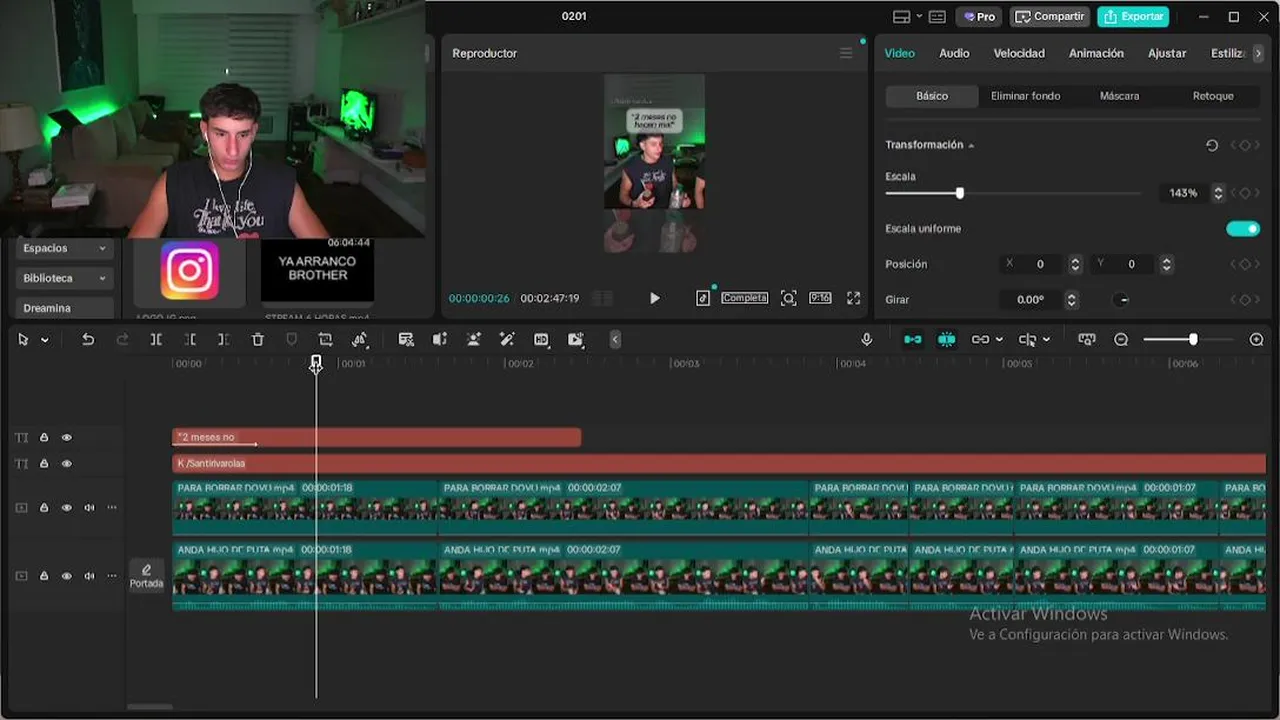Hide the K /Santirivarolaa text track
The width and height of the screenshot is (1280, 720).
67,464
